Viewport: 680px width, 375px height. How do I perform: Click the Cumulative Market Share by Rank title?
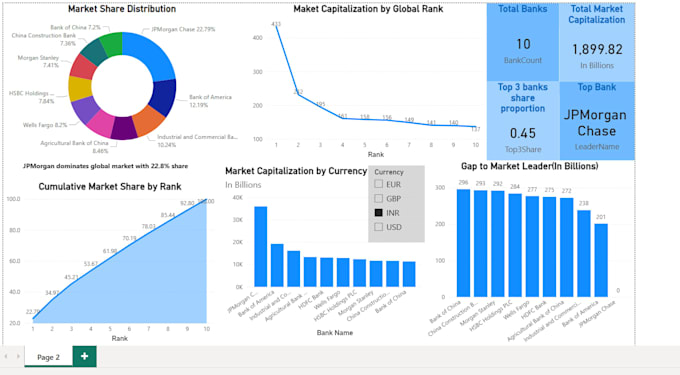point(110,186)
